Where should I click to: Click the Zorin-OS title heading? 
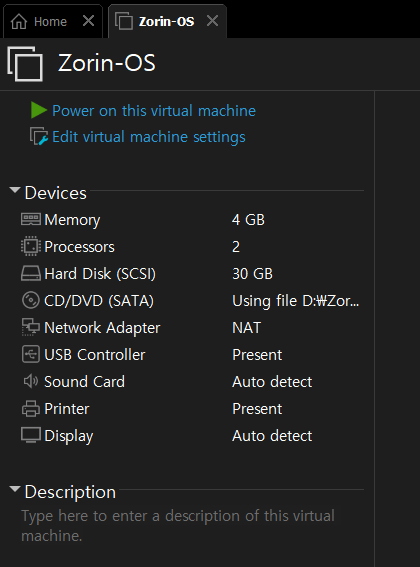click(x=107, y=63)
